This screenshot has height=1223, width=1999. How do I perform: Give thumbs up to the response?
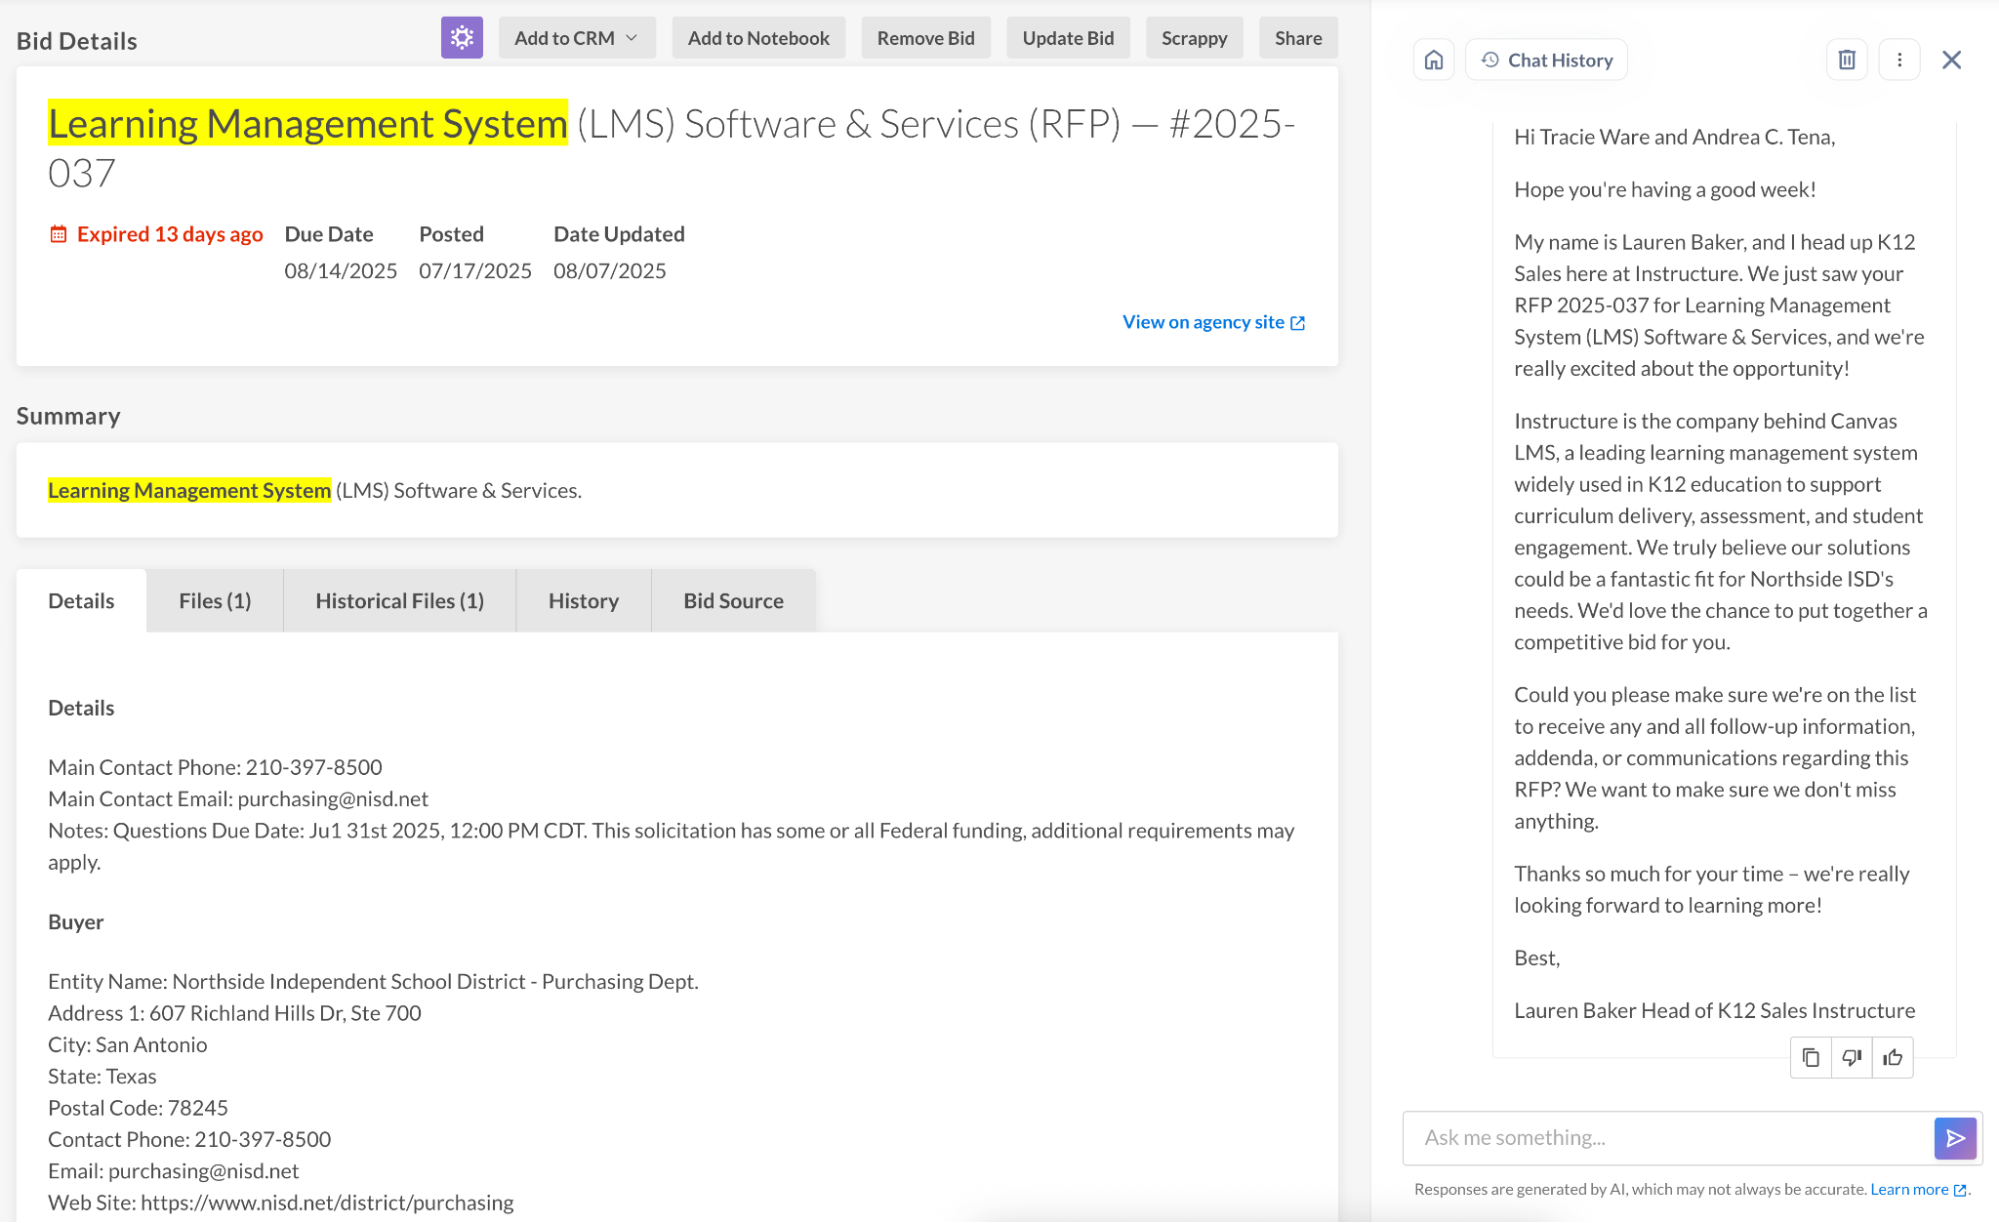pyautogui.click(x=1892, y=1057)
